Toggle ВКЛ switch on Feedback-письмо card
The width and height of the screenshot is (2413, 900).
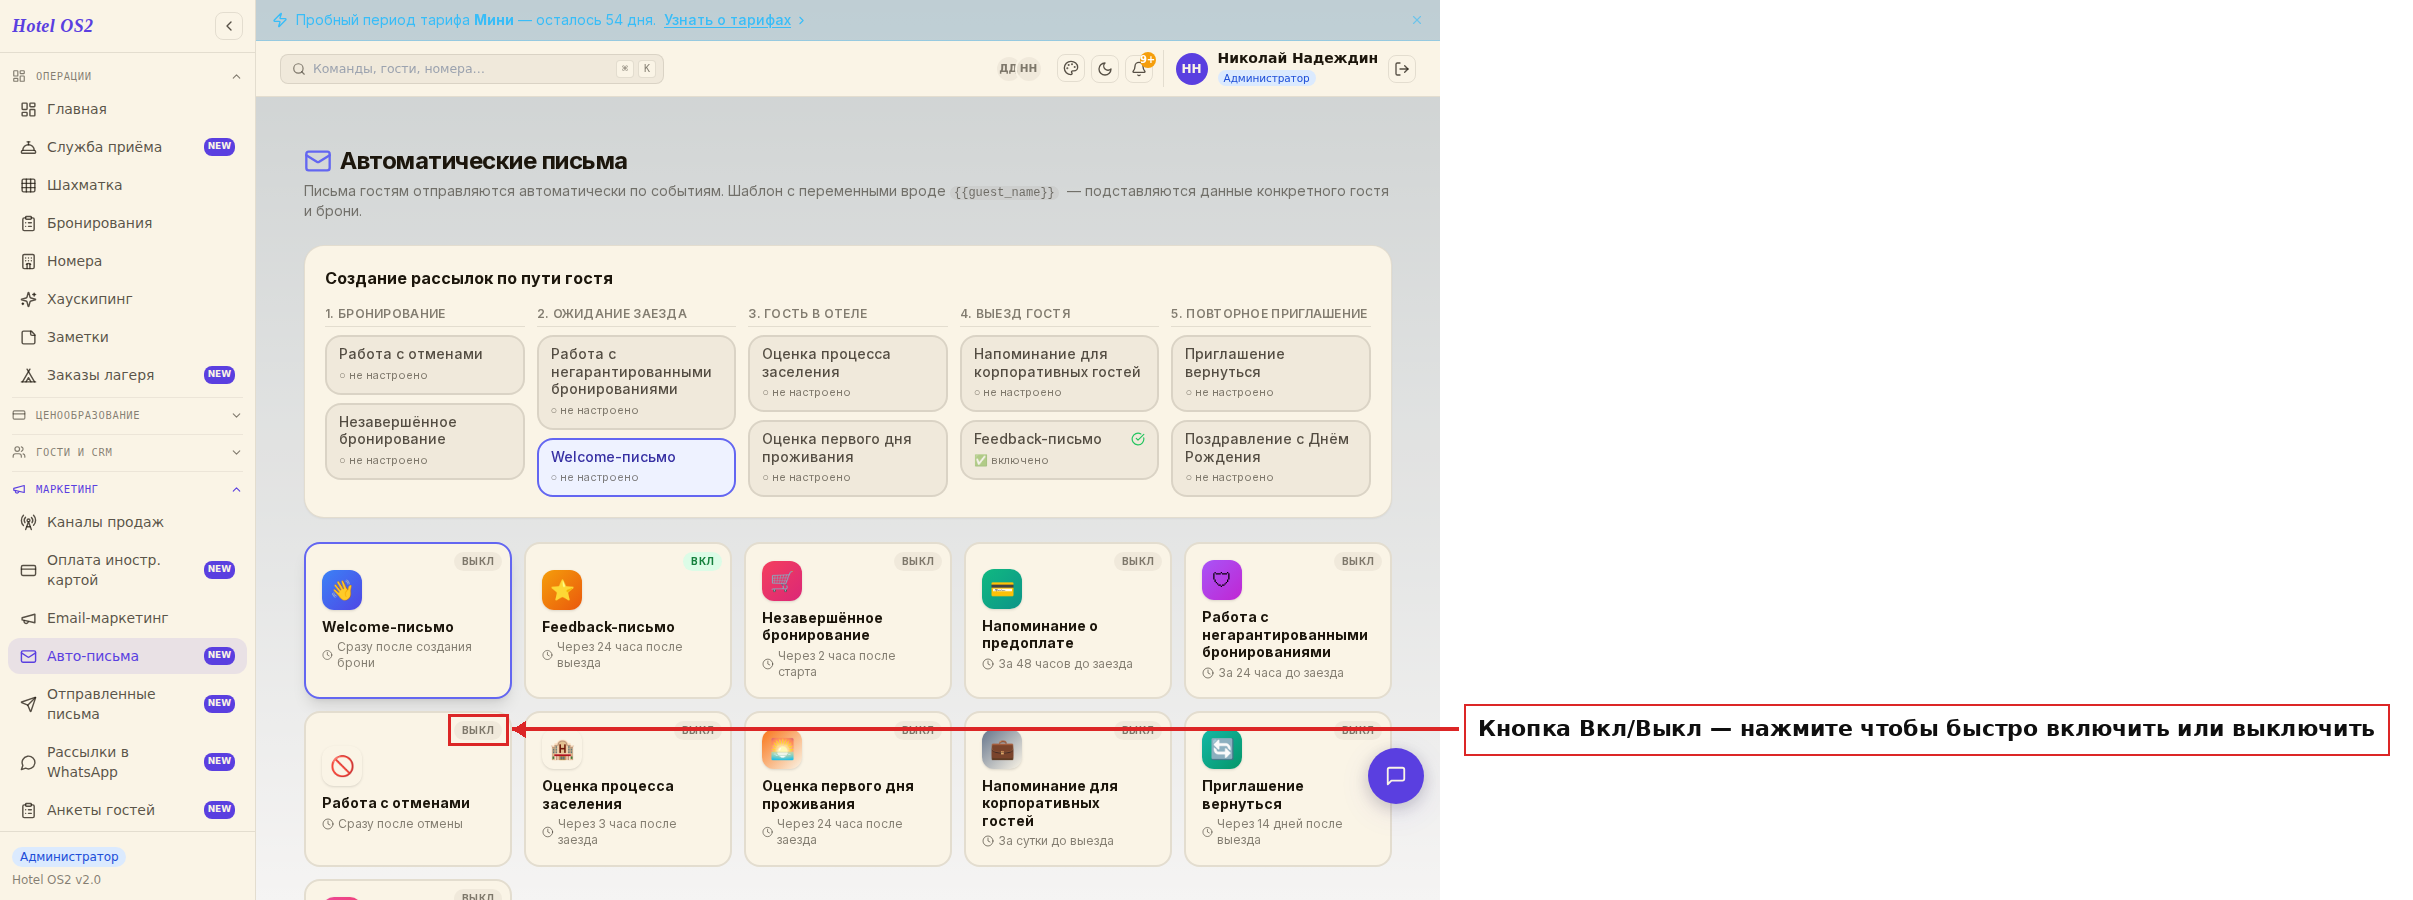(702, 561)
